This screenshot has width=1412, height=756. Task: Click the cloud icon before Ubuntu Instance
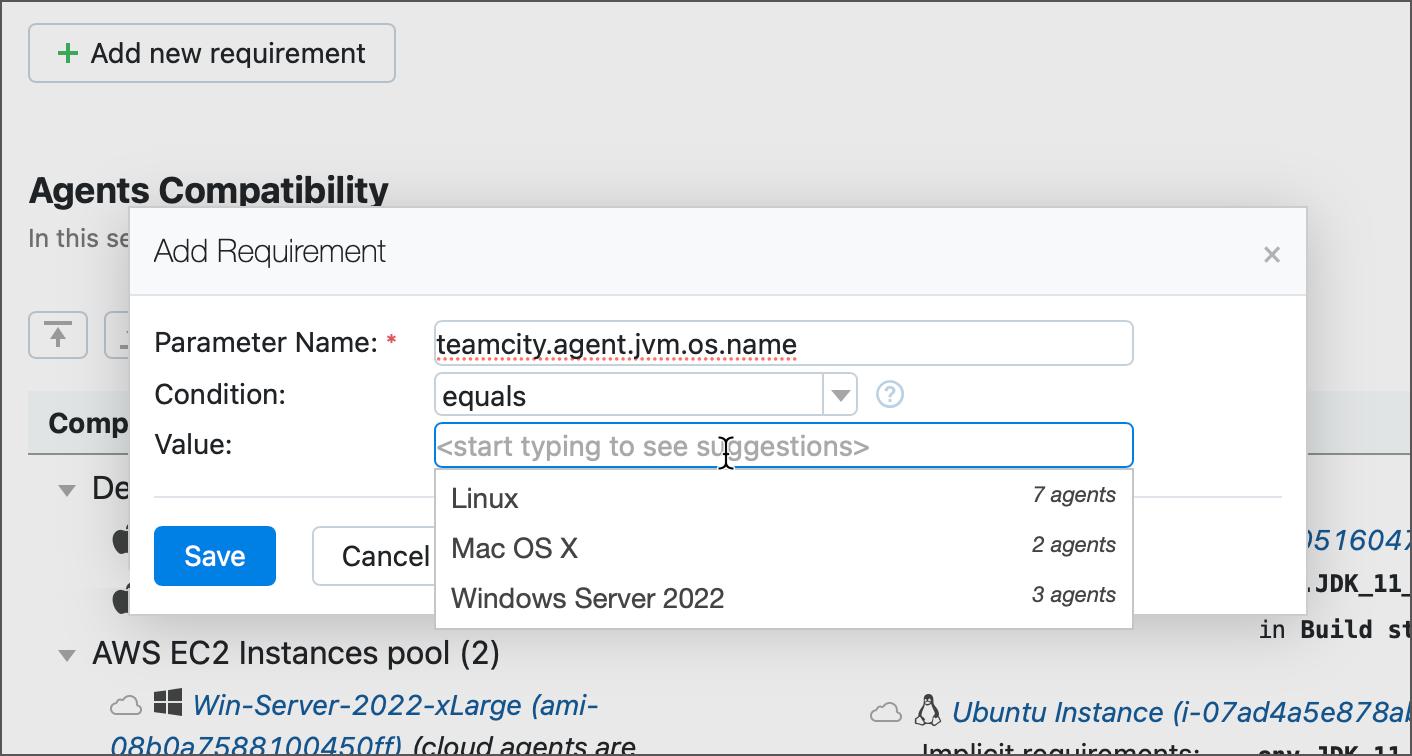885,712
